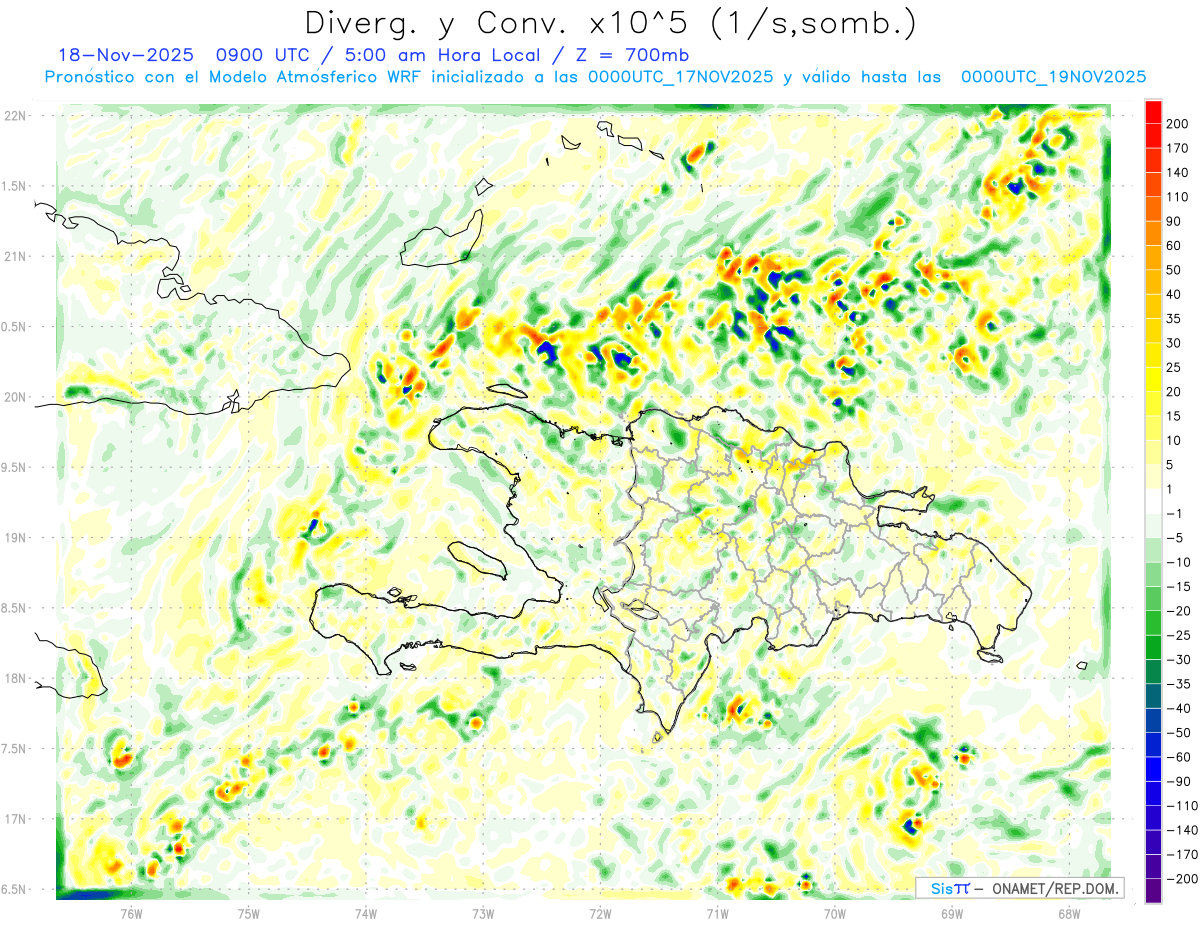
Task: Click the legend swatch between 170 and 200
Action: coord(1153,135)
